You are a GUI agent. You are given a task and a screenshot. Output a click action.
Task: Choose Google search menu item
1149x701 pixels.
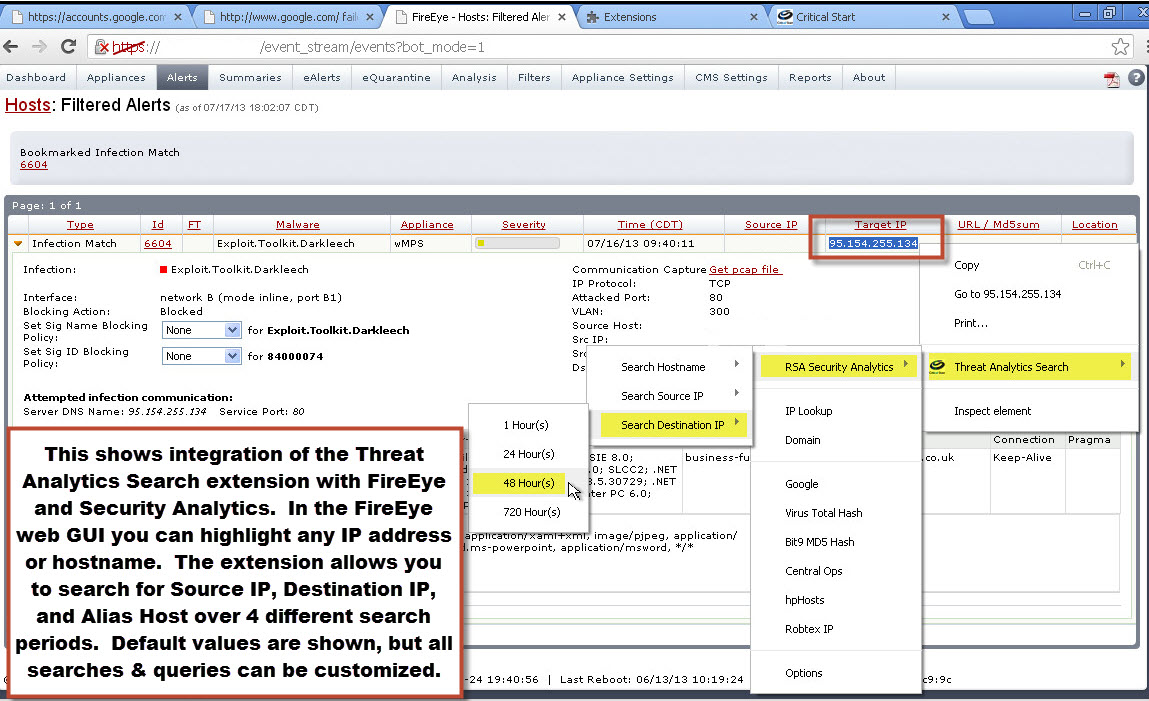coord(802,484)
